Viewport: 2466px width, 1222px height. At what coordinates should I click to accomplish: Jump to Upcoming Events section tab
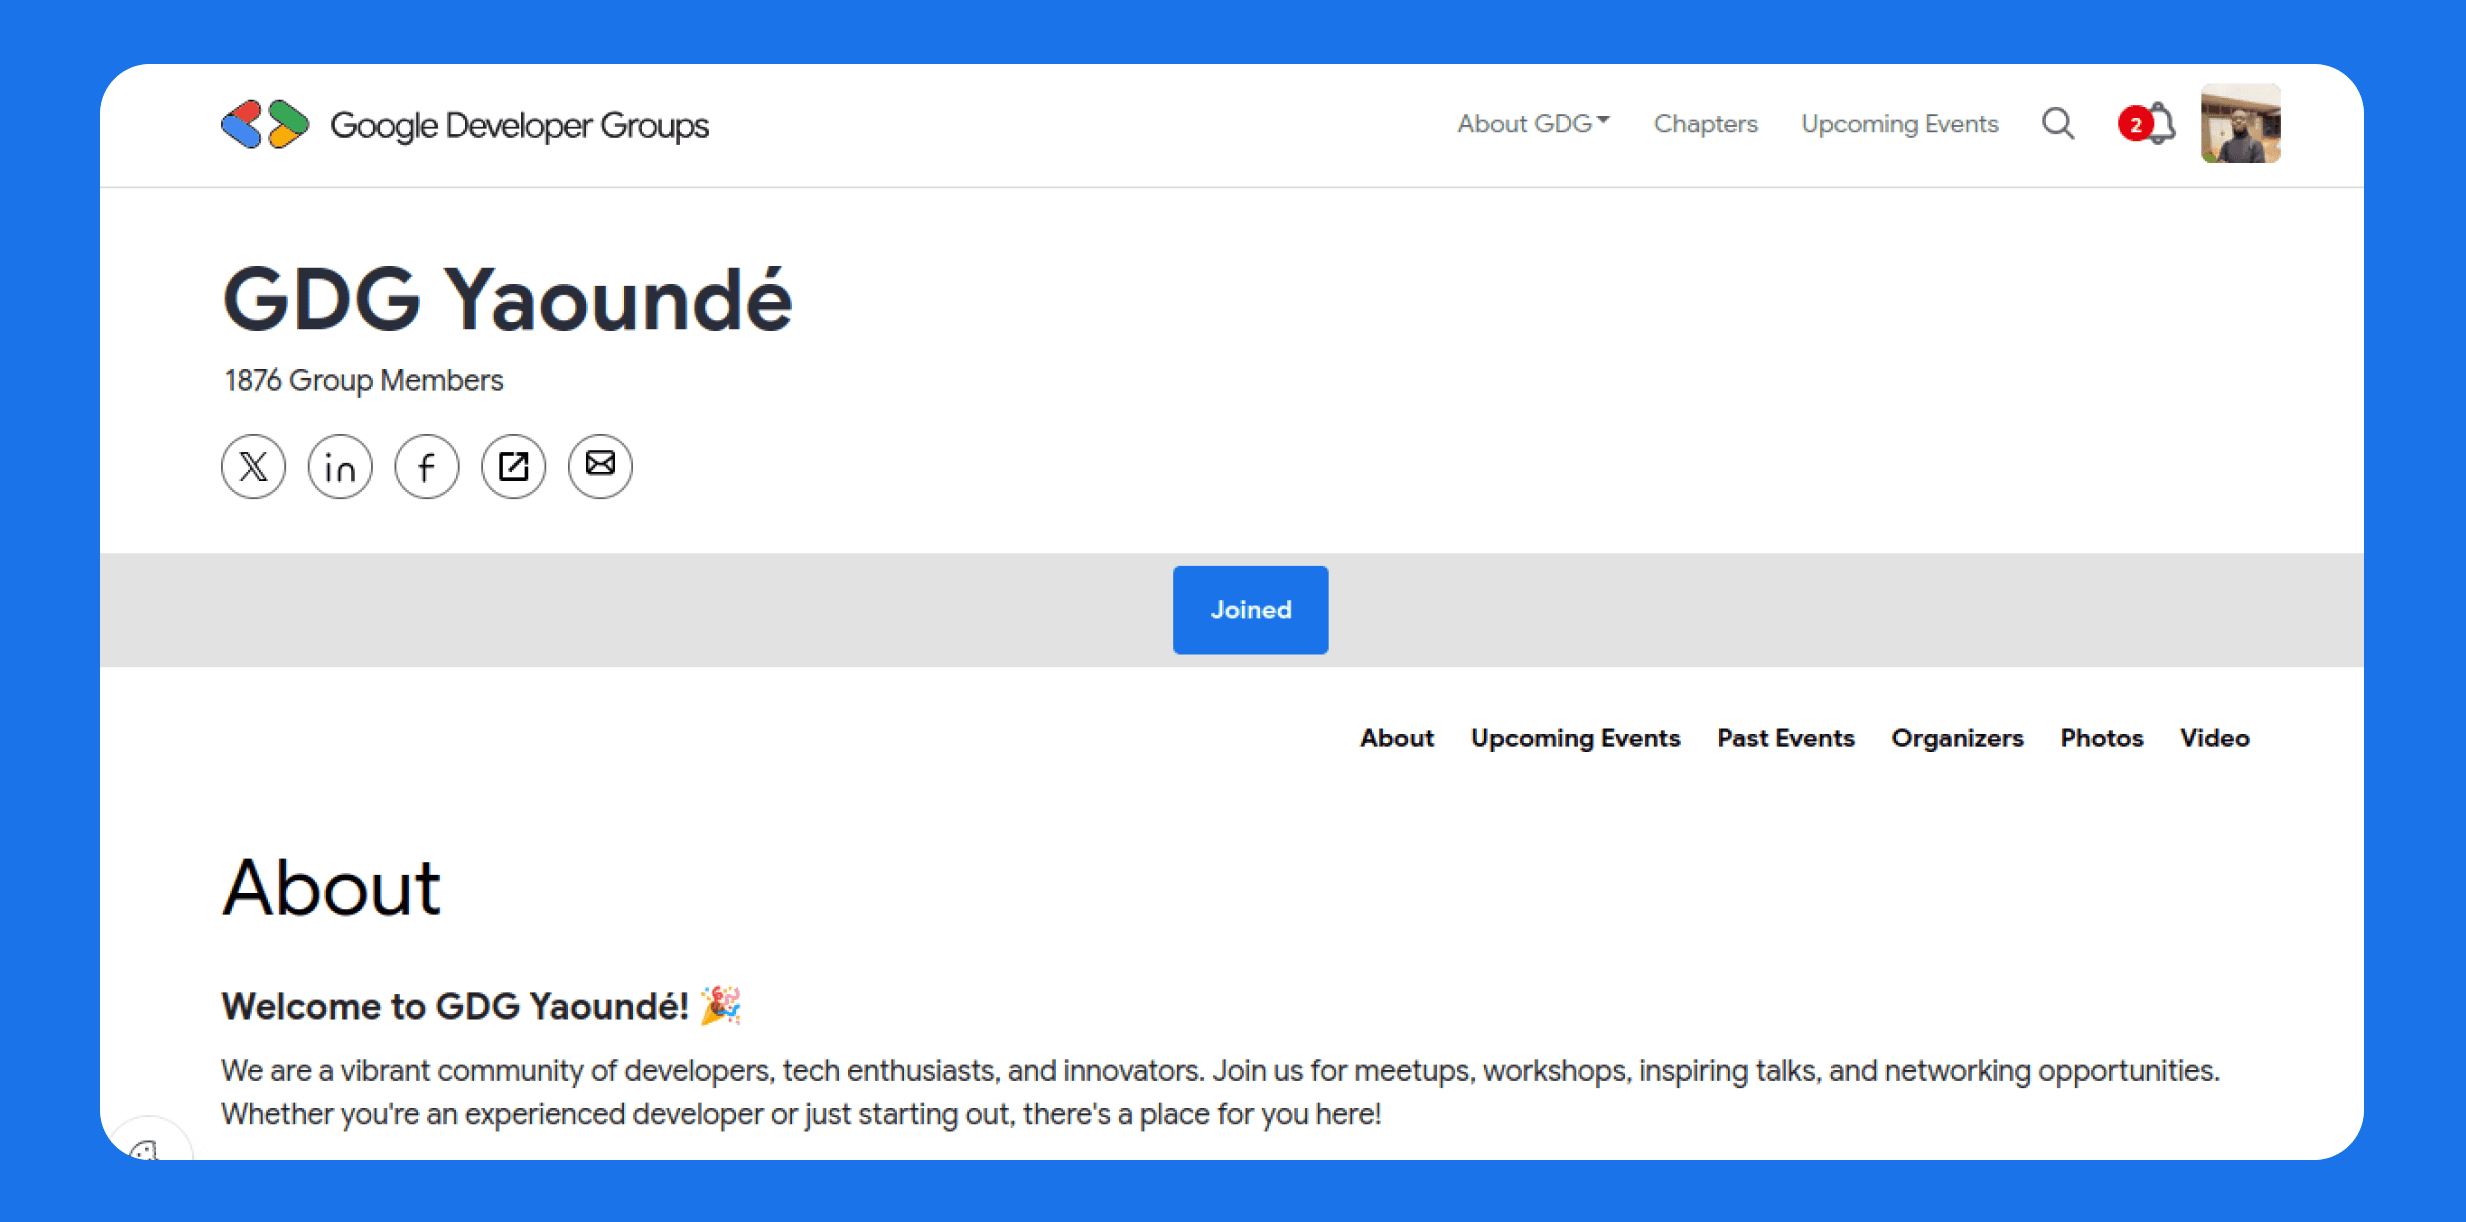[1575, 738]
